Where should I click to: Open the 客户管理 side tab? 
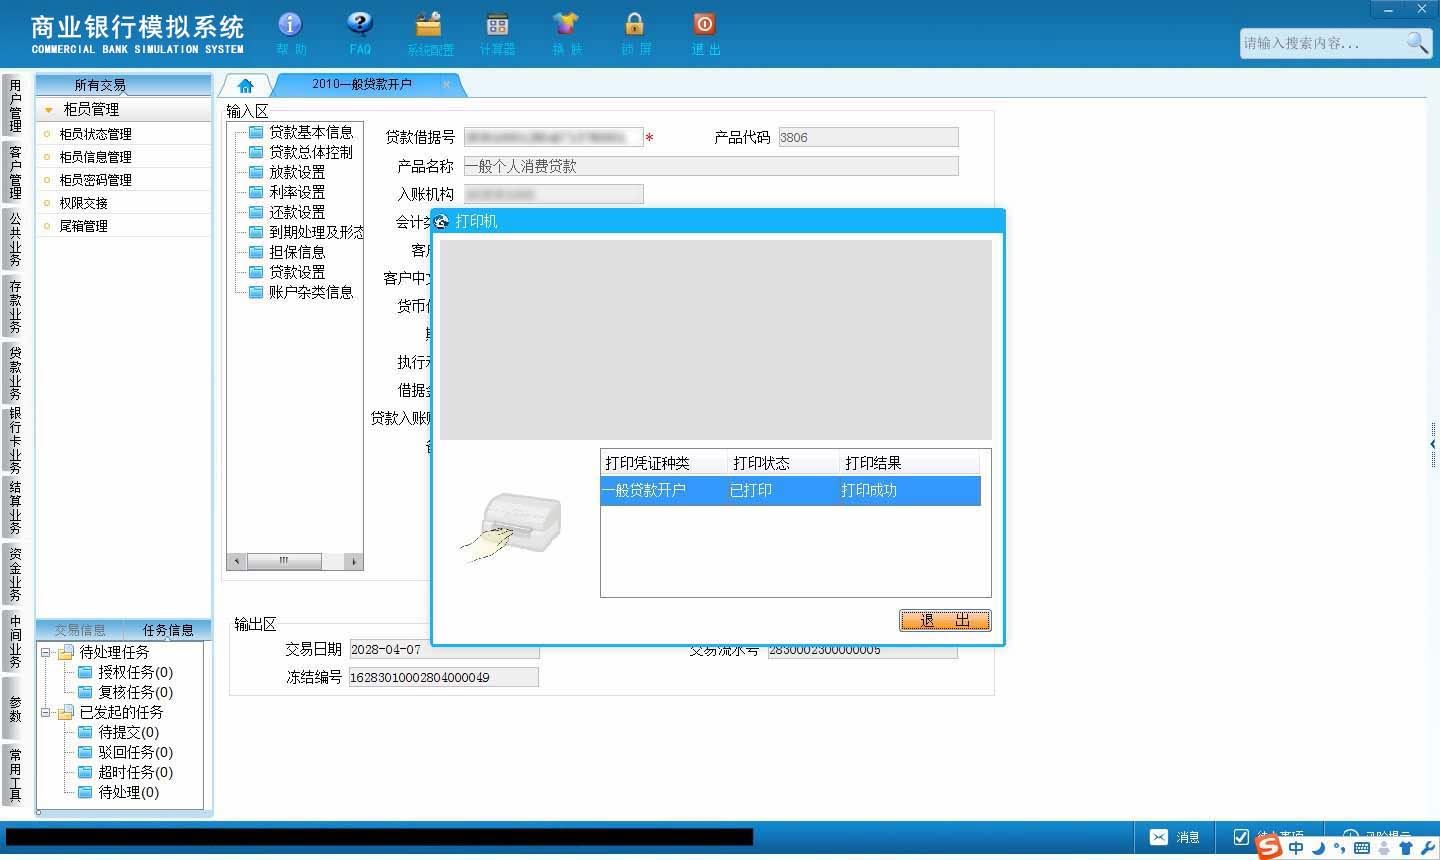[15, 172]
